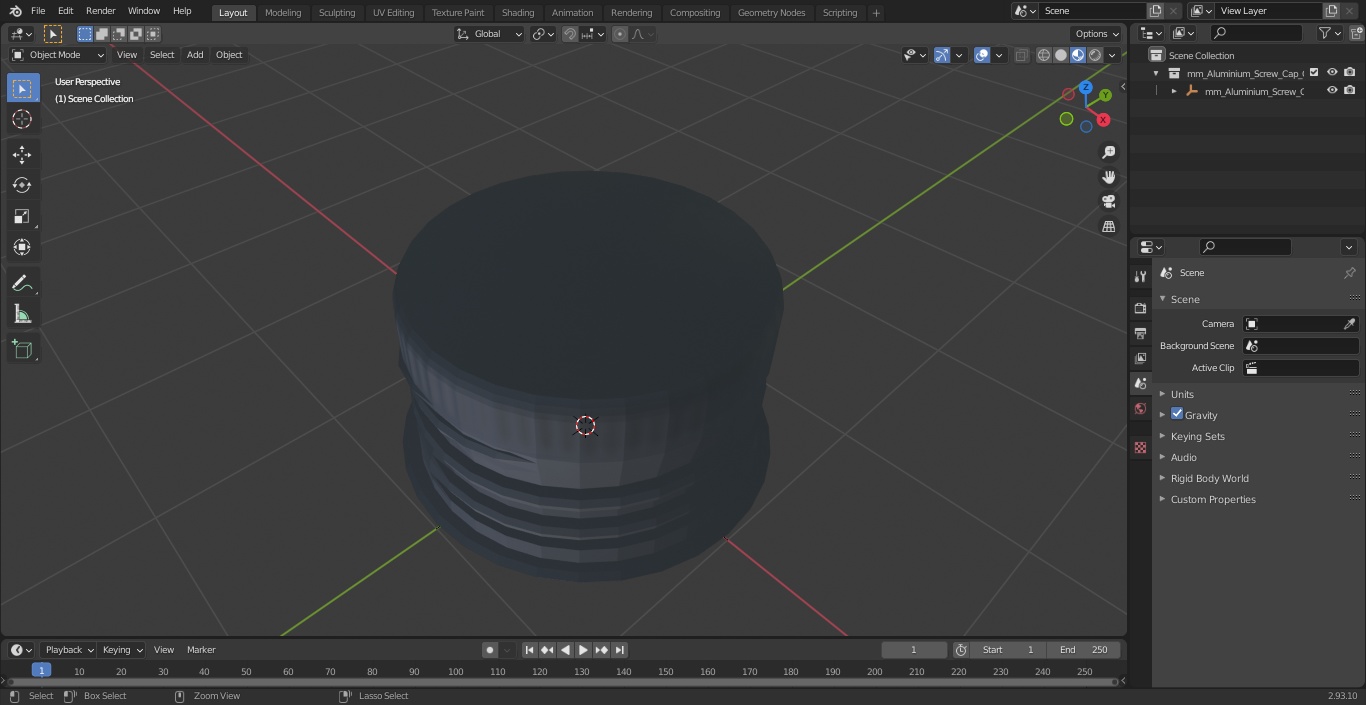Open the Output properties tab

click(x=1140, y=333)
